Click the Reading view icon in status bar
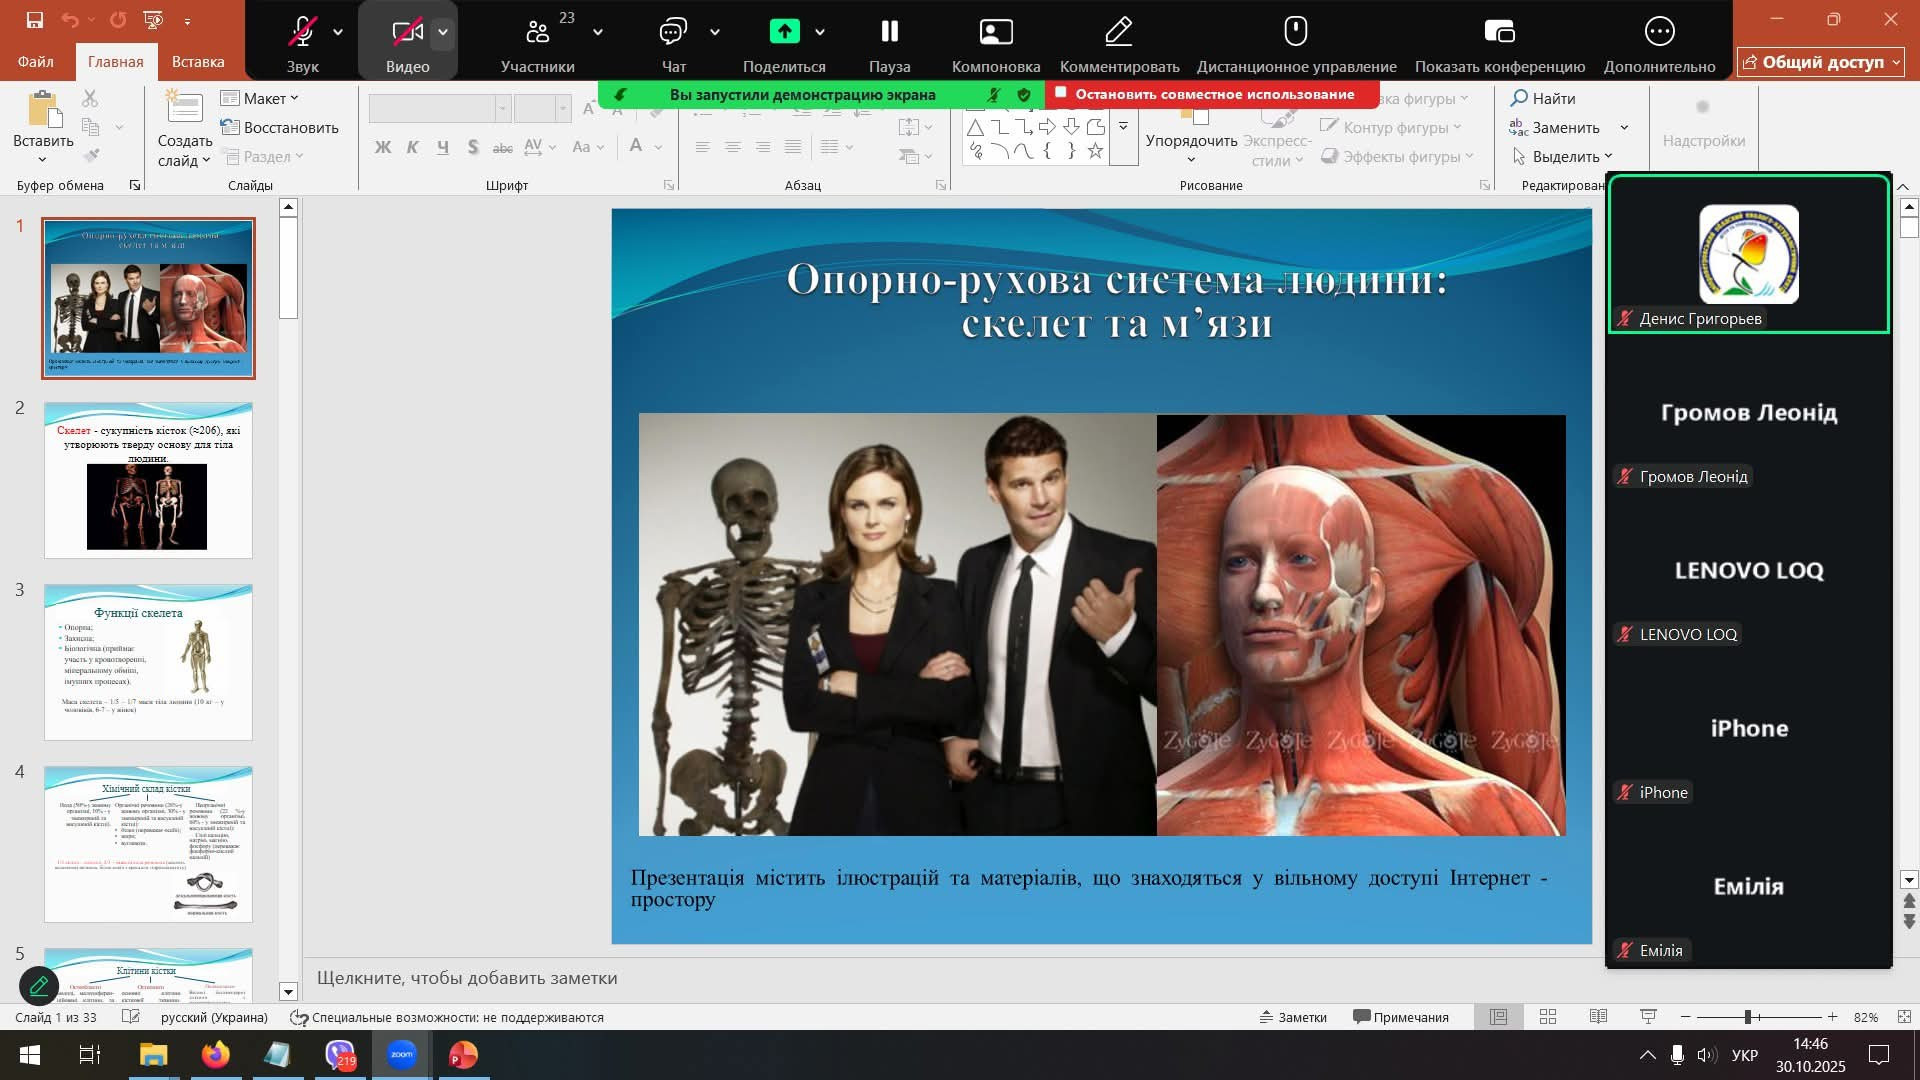 (1598, 1017)
